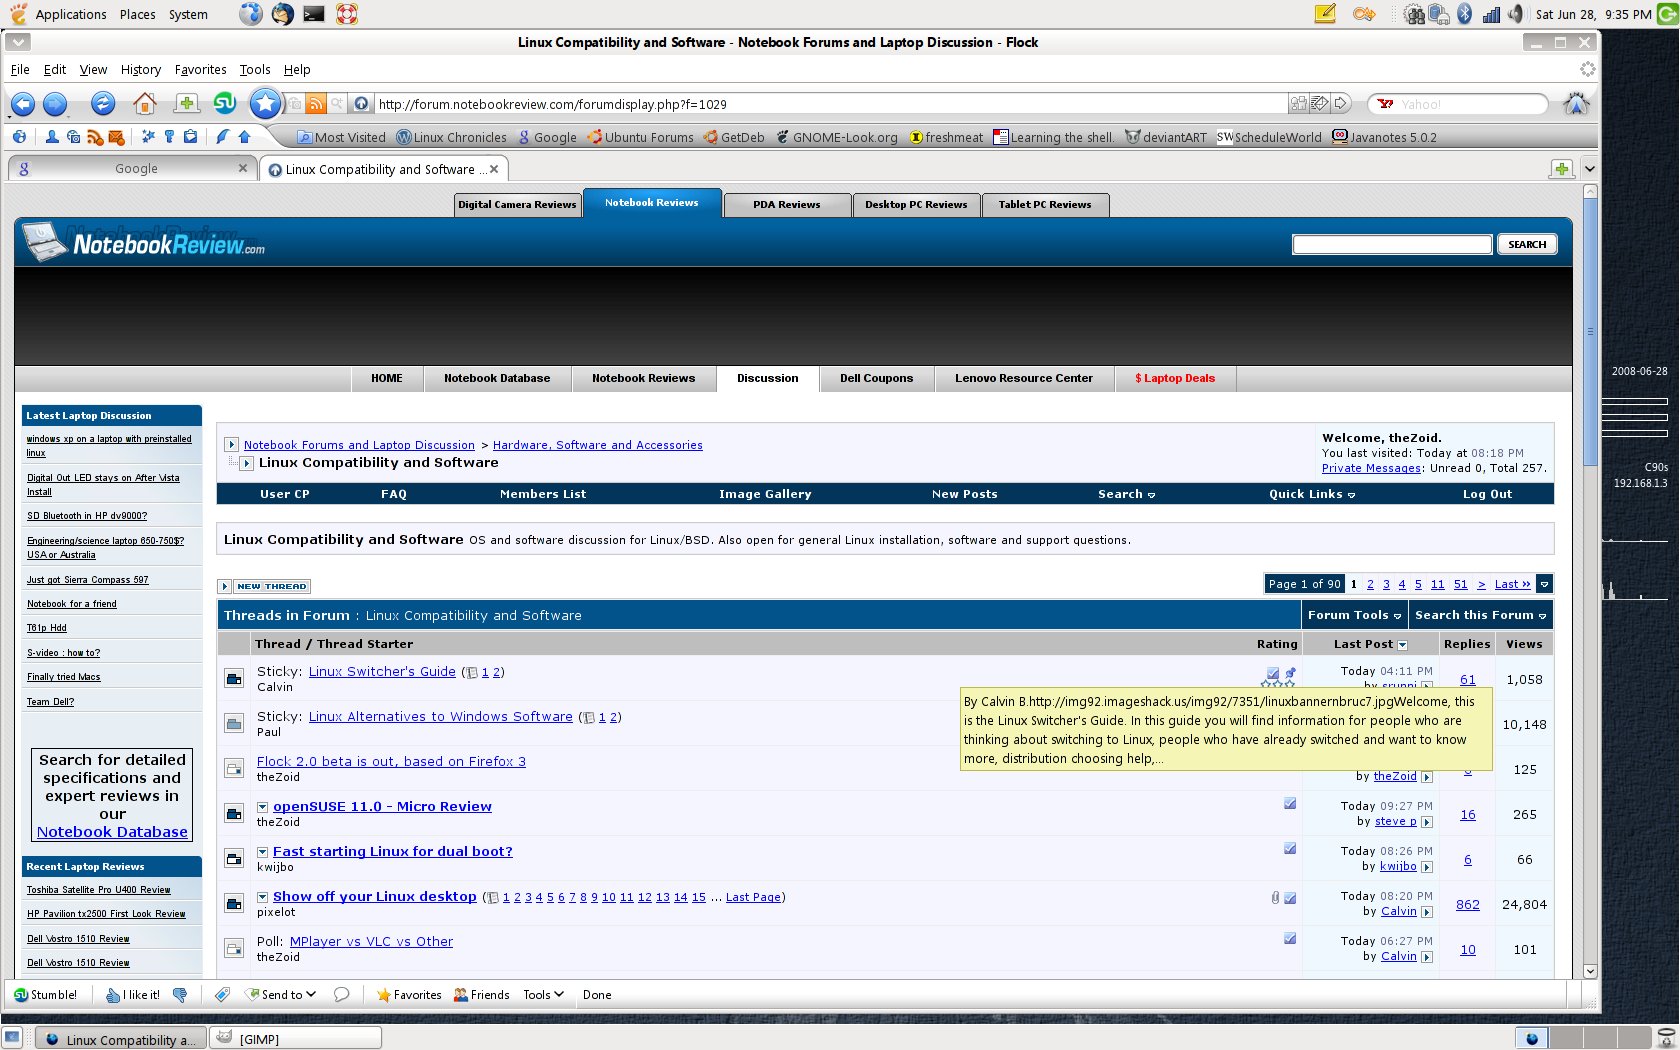Go back with the Back arrow

pyautogui.click(x=22, y=104)
